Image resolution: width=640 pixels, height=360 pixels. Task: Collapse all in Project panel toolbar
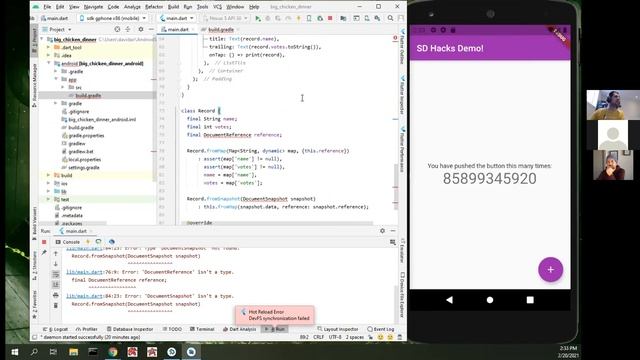tap(128, 29)
